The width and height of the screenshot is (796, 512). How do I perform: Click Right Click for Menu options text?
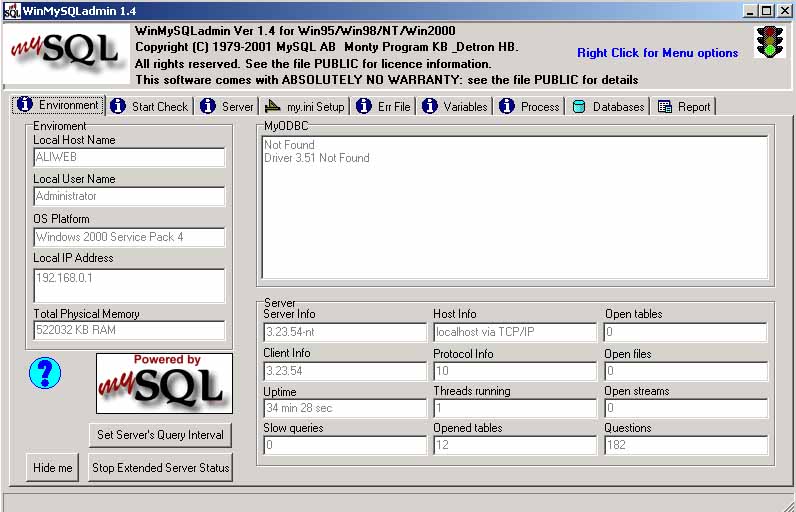pos(657,53)
